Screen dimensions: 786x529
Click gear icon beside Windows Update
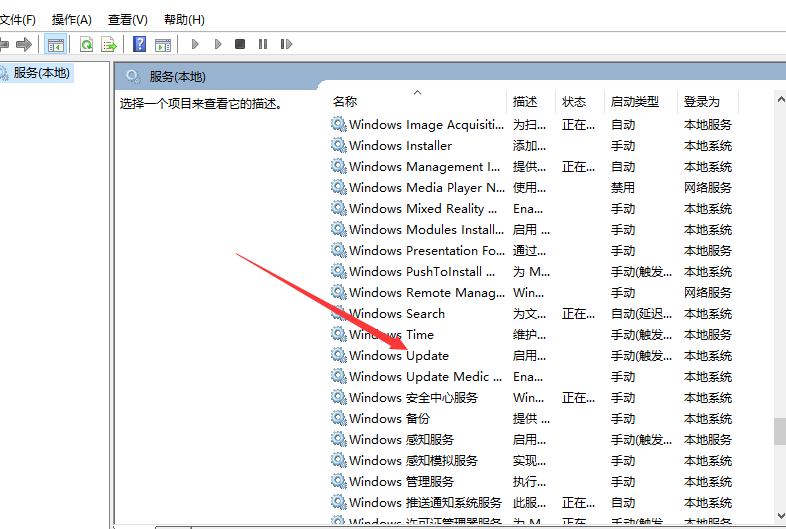coord(339,355)
